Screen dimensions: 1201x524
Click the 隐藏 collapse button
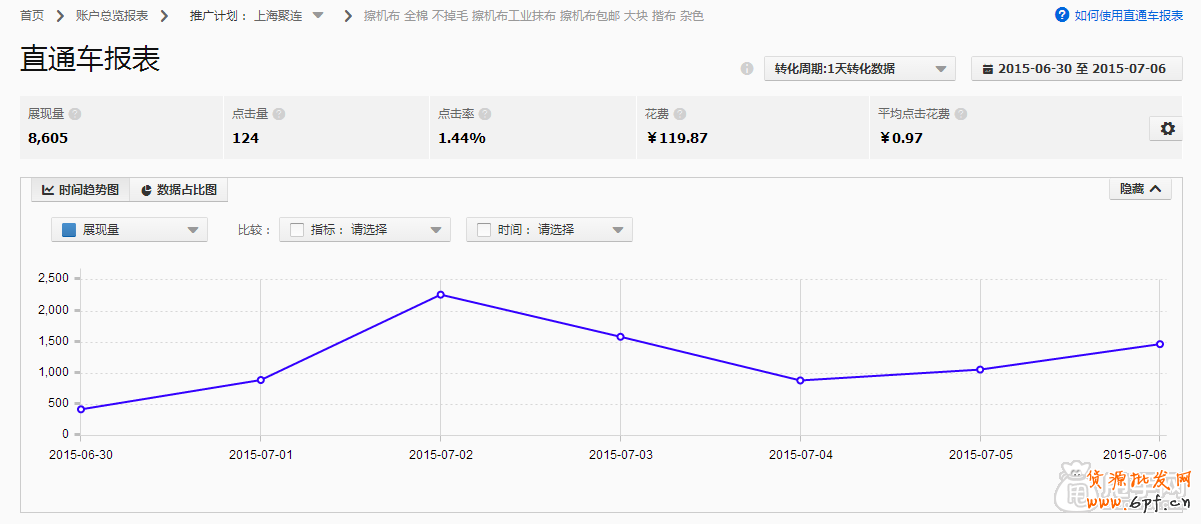tap(1140, 189)
